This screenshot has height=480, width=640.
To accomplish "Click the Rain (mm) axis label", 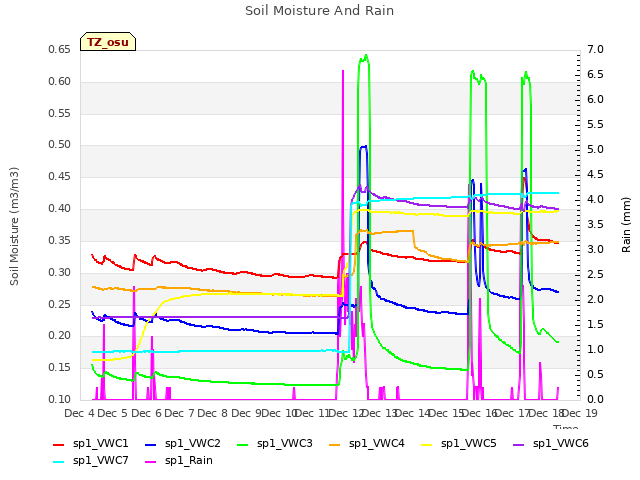I will click(x=626, y=225).
